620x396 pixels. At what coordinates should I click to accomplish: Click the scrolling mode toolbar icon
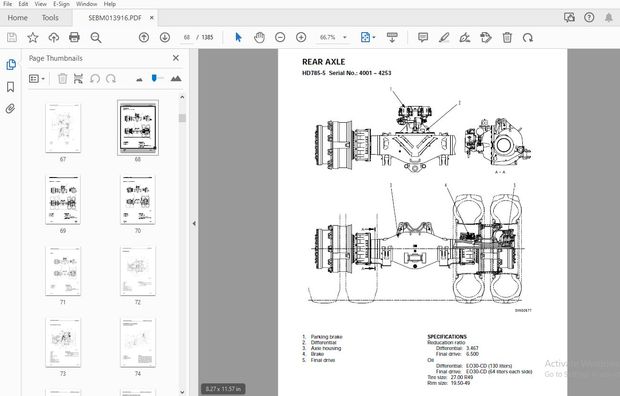click(392, 38)
